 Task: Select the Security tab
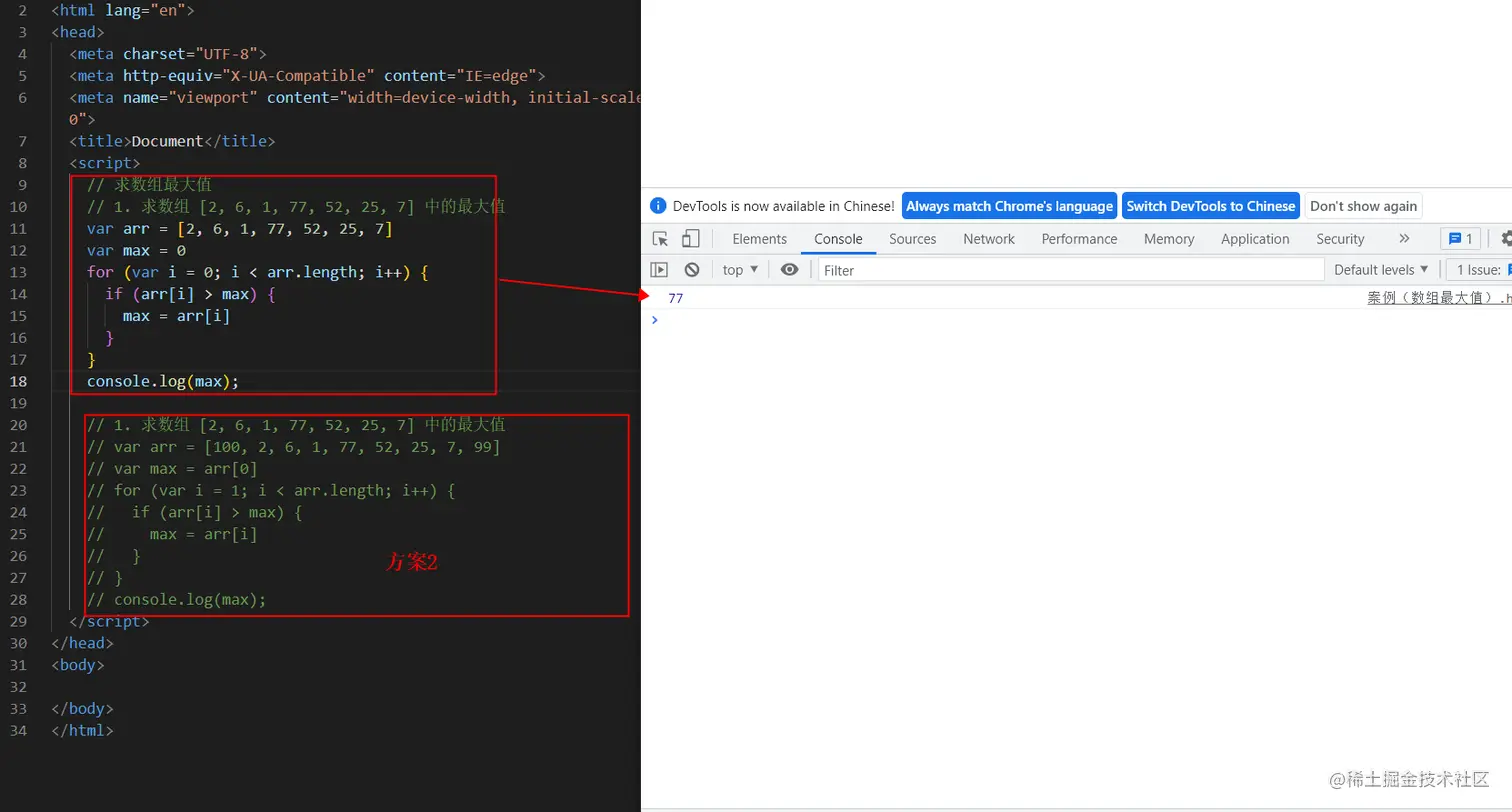[1340, 239]
